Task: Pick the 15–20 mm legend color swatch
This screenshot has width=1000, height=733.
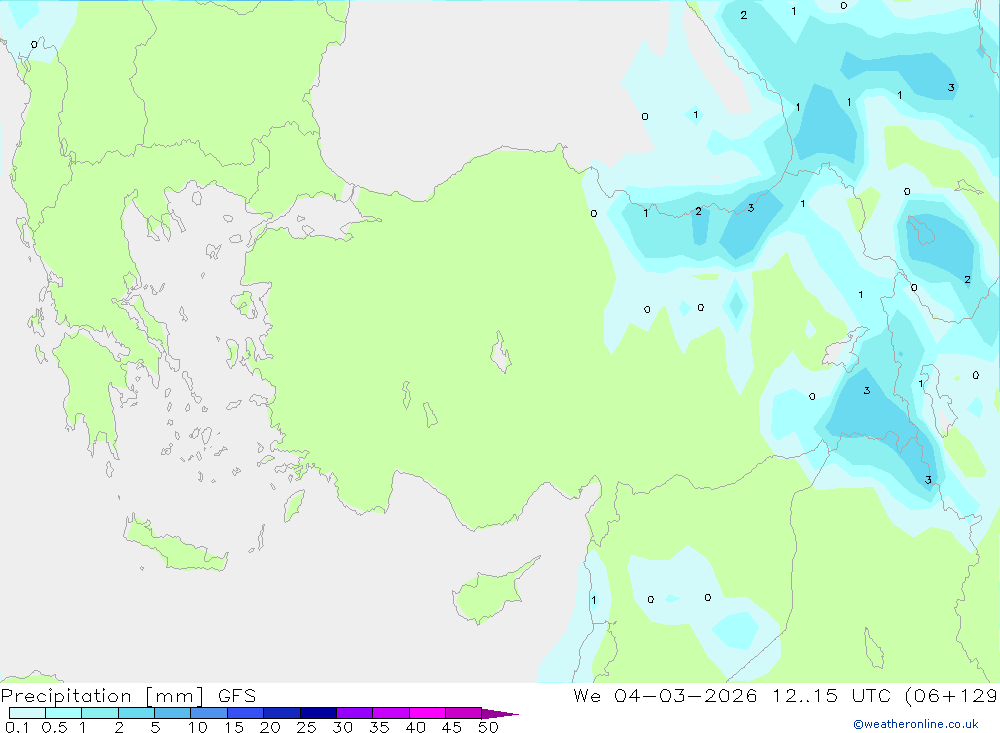Action: (x=246, y=713)
